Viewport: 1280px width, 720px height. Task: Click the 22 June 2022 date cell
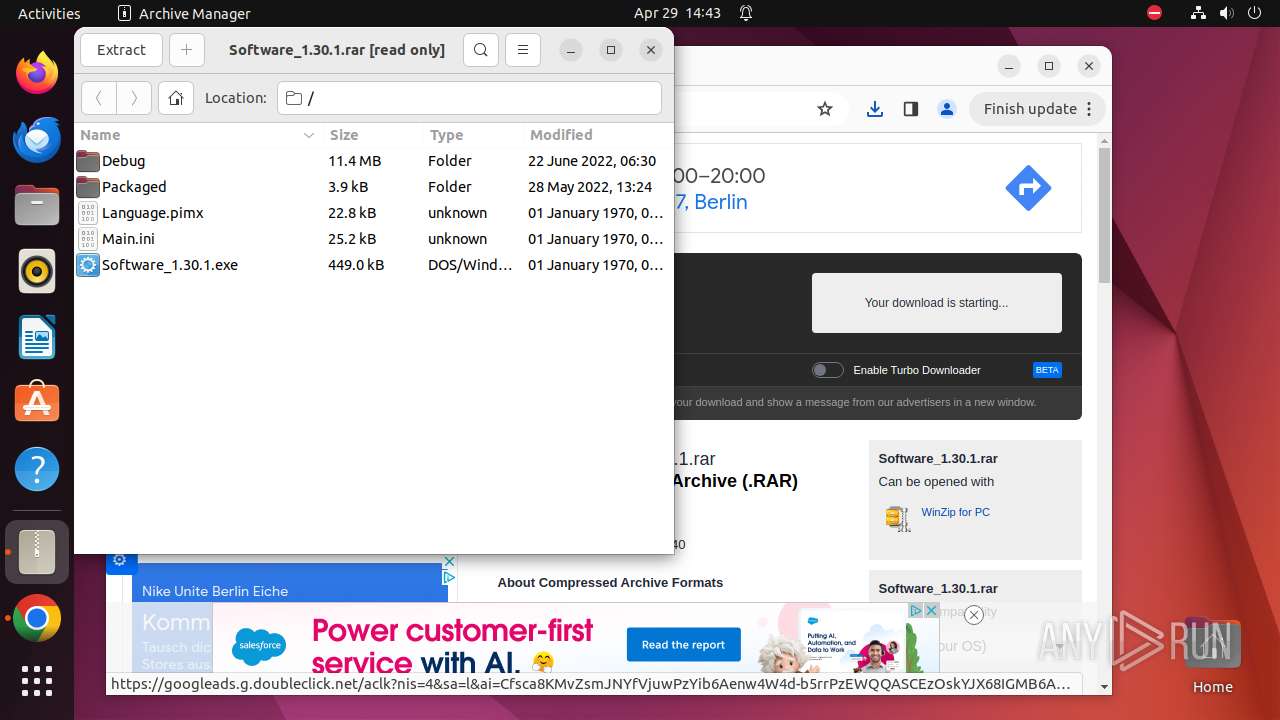point(592,161)
